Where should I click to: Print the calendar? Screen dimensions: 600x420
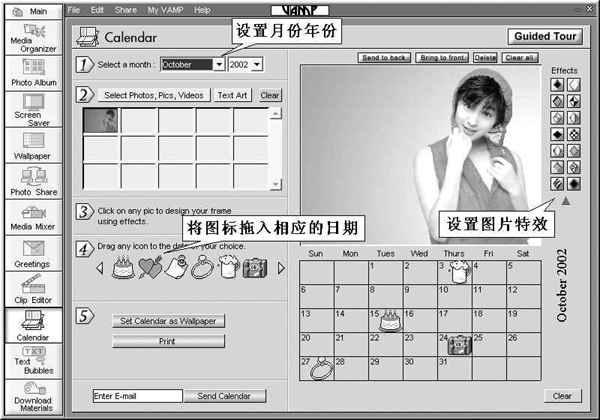(x=168, y=341)
